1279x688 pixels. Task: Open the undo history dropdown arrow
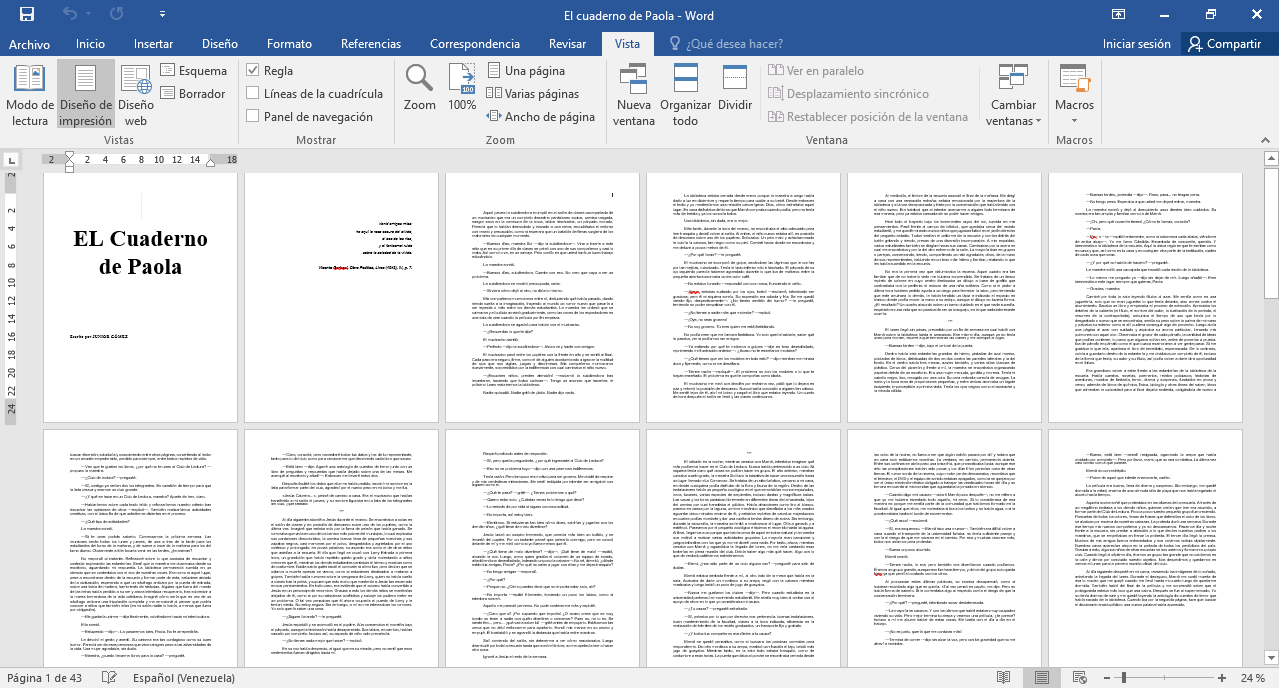pyautogui.click(x=87, y=15)
